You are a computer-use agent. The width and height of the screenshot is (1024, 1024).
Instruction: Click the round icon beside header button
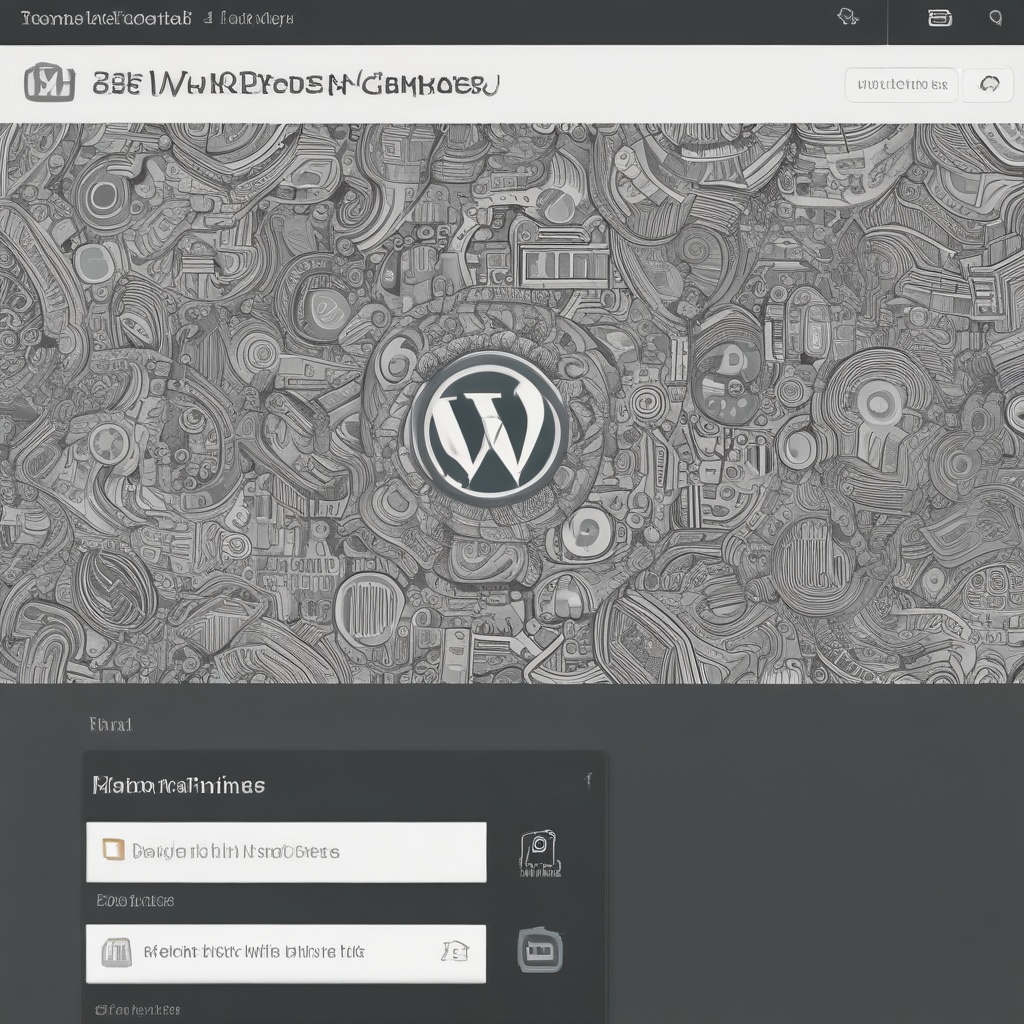pos(989,85)
